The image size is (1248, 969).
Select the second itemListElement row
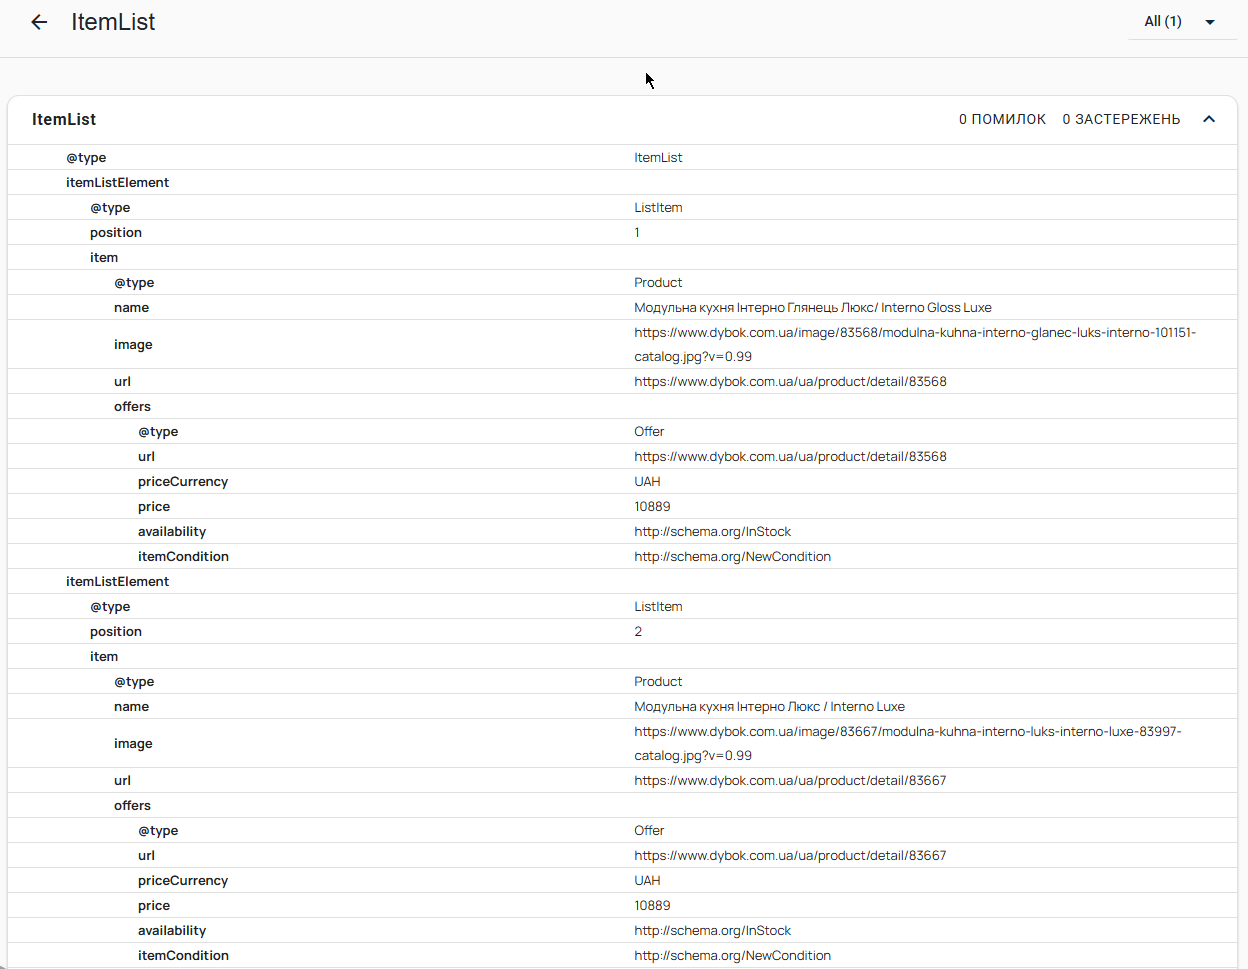tap(623, 581)
